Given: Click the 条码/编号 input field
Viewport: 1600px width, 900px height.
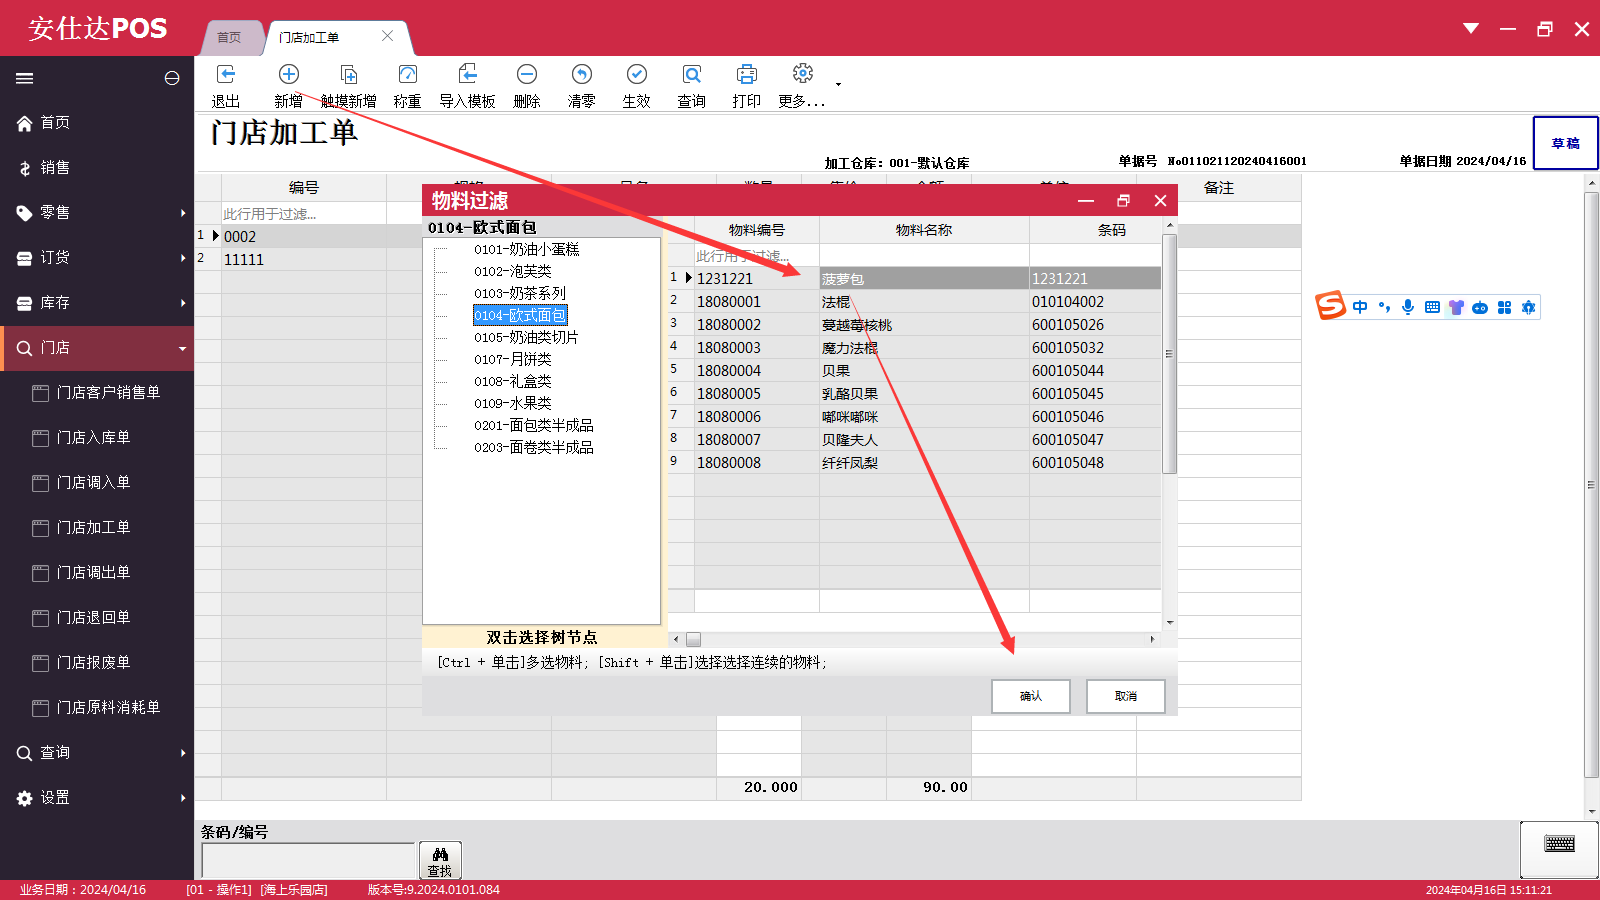Looking at the screenshot, I should [308, 860].
